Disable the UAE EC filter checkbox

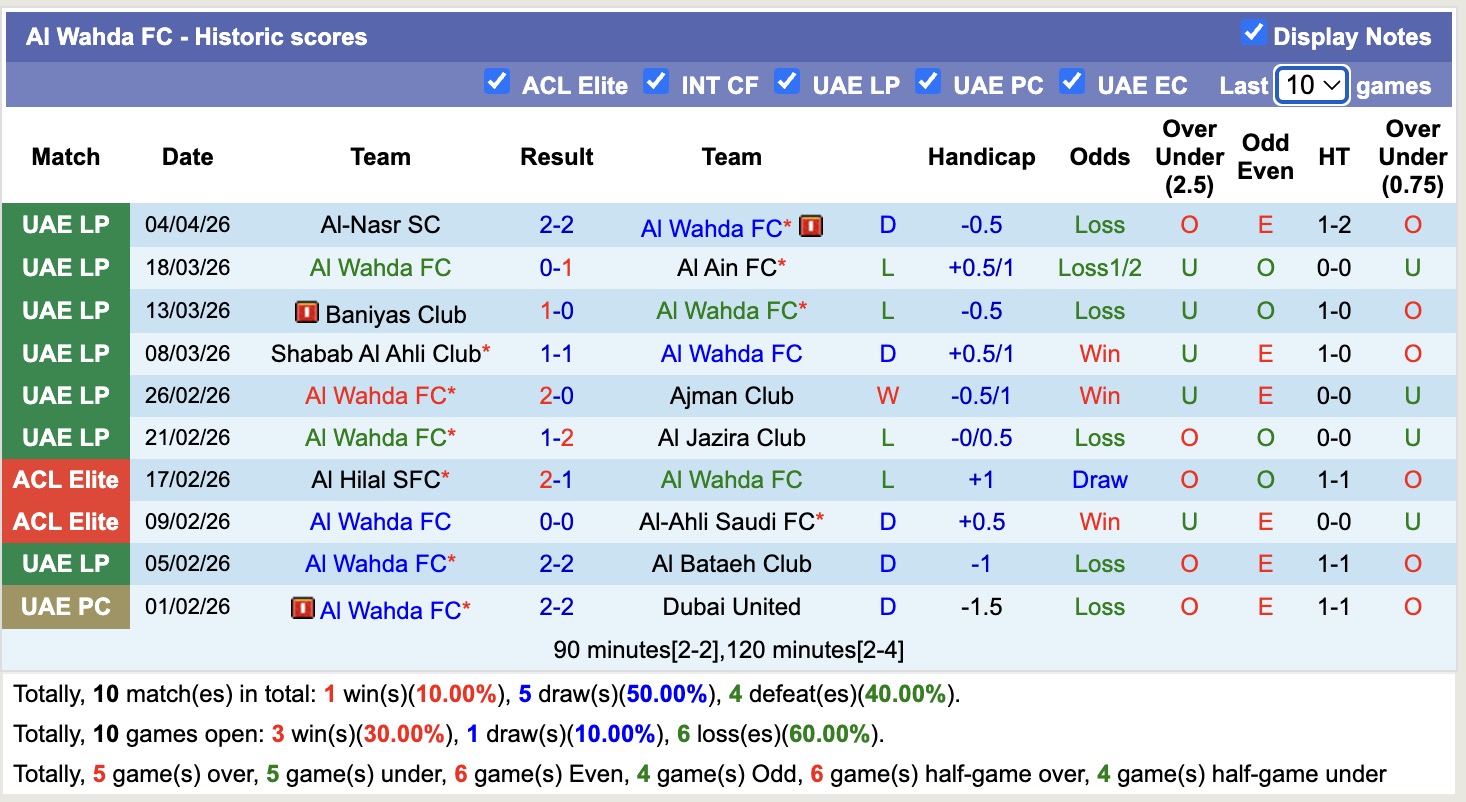pos(1072,82)
